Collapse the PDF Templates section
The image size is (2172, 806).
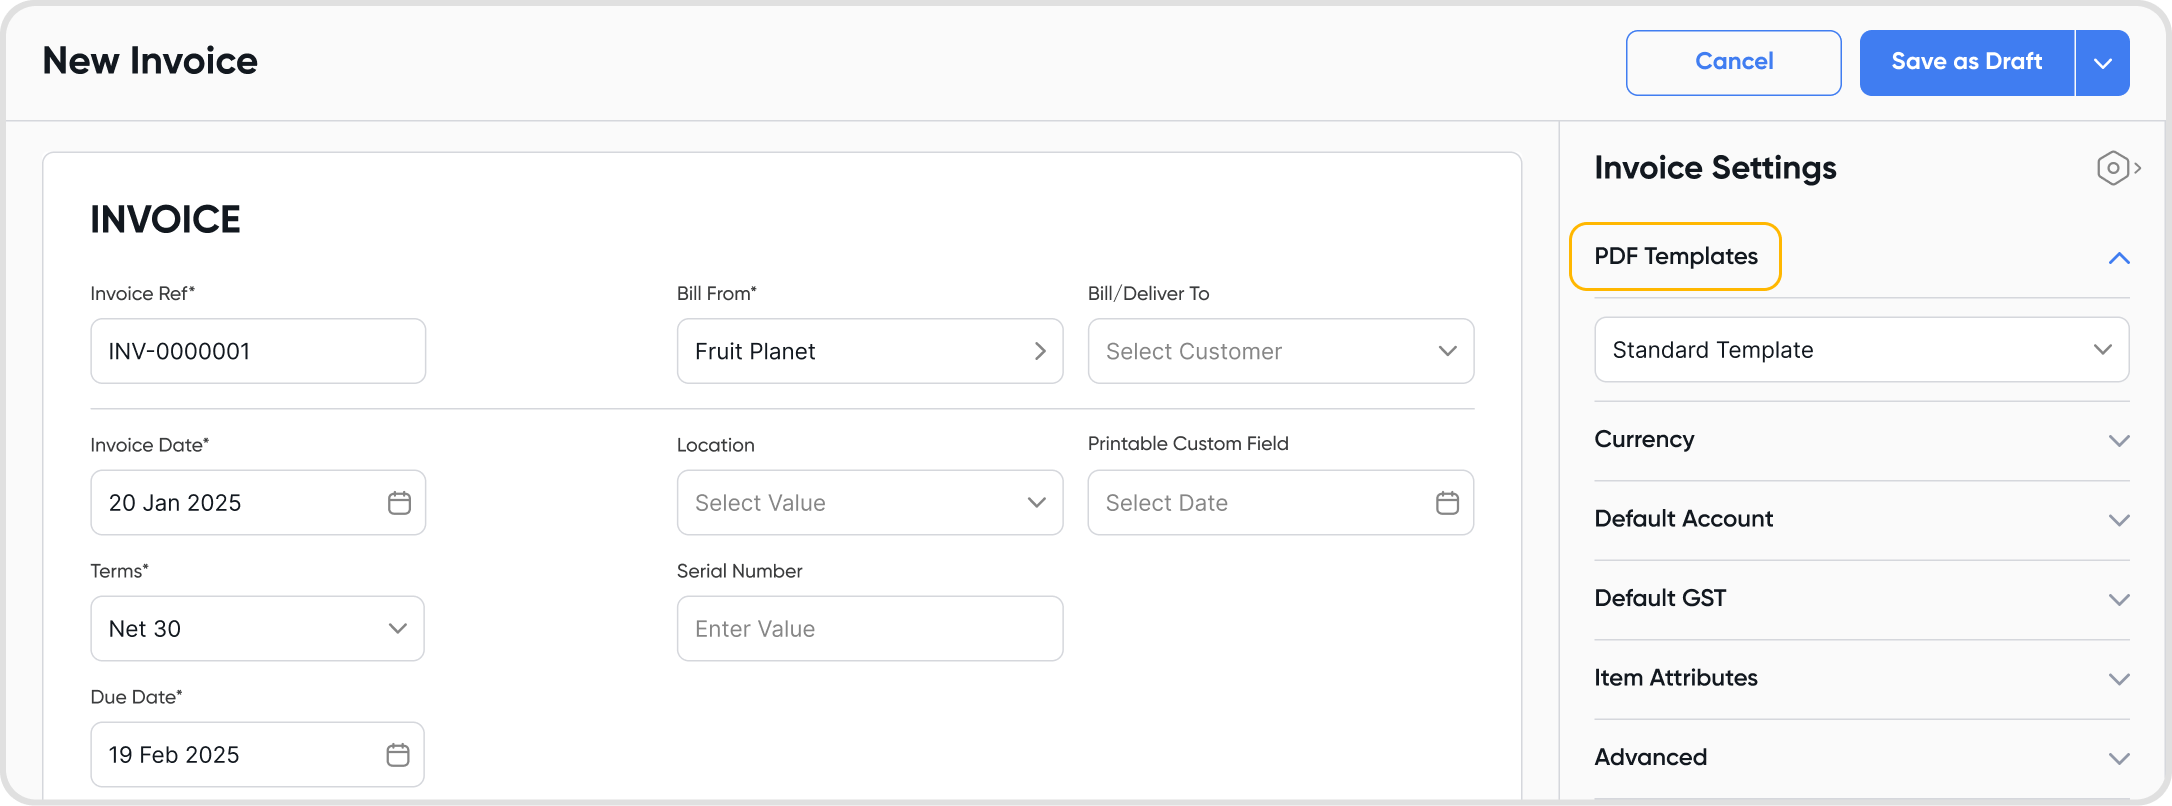click(2118, 258)
